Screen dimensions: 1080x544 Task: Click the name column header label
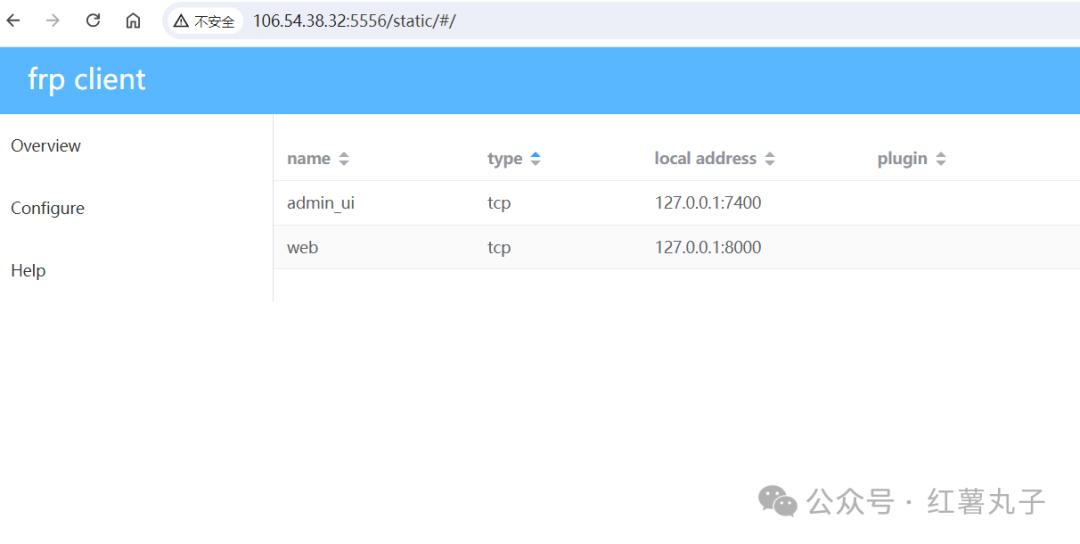coord(309,159)
